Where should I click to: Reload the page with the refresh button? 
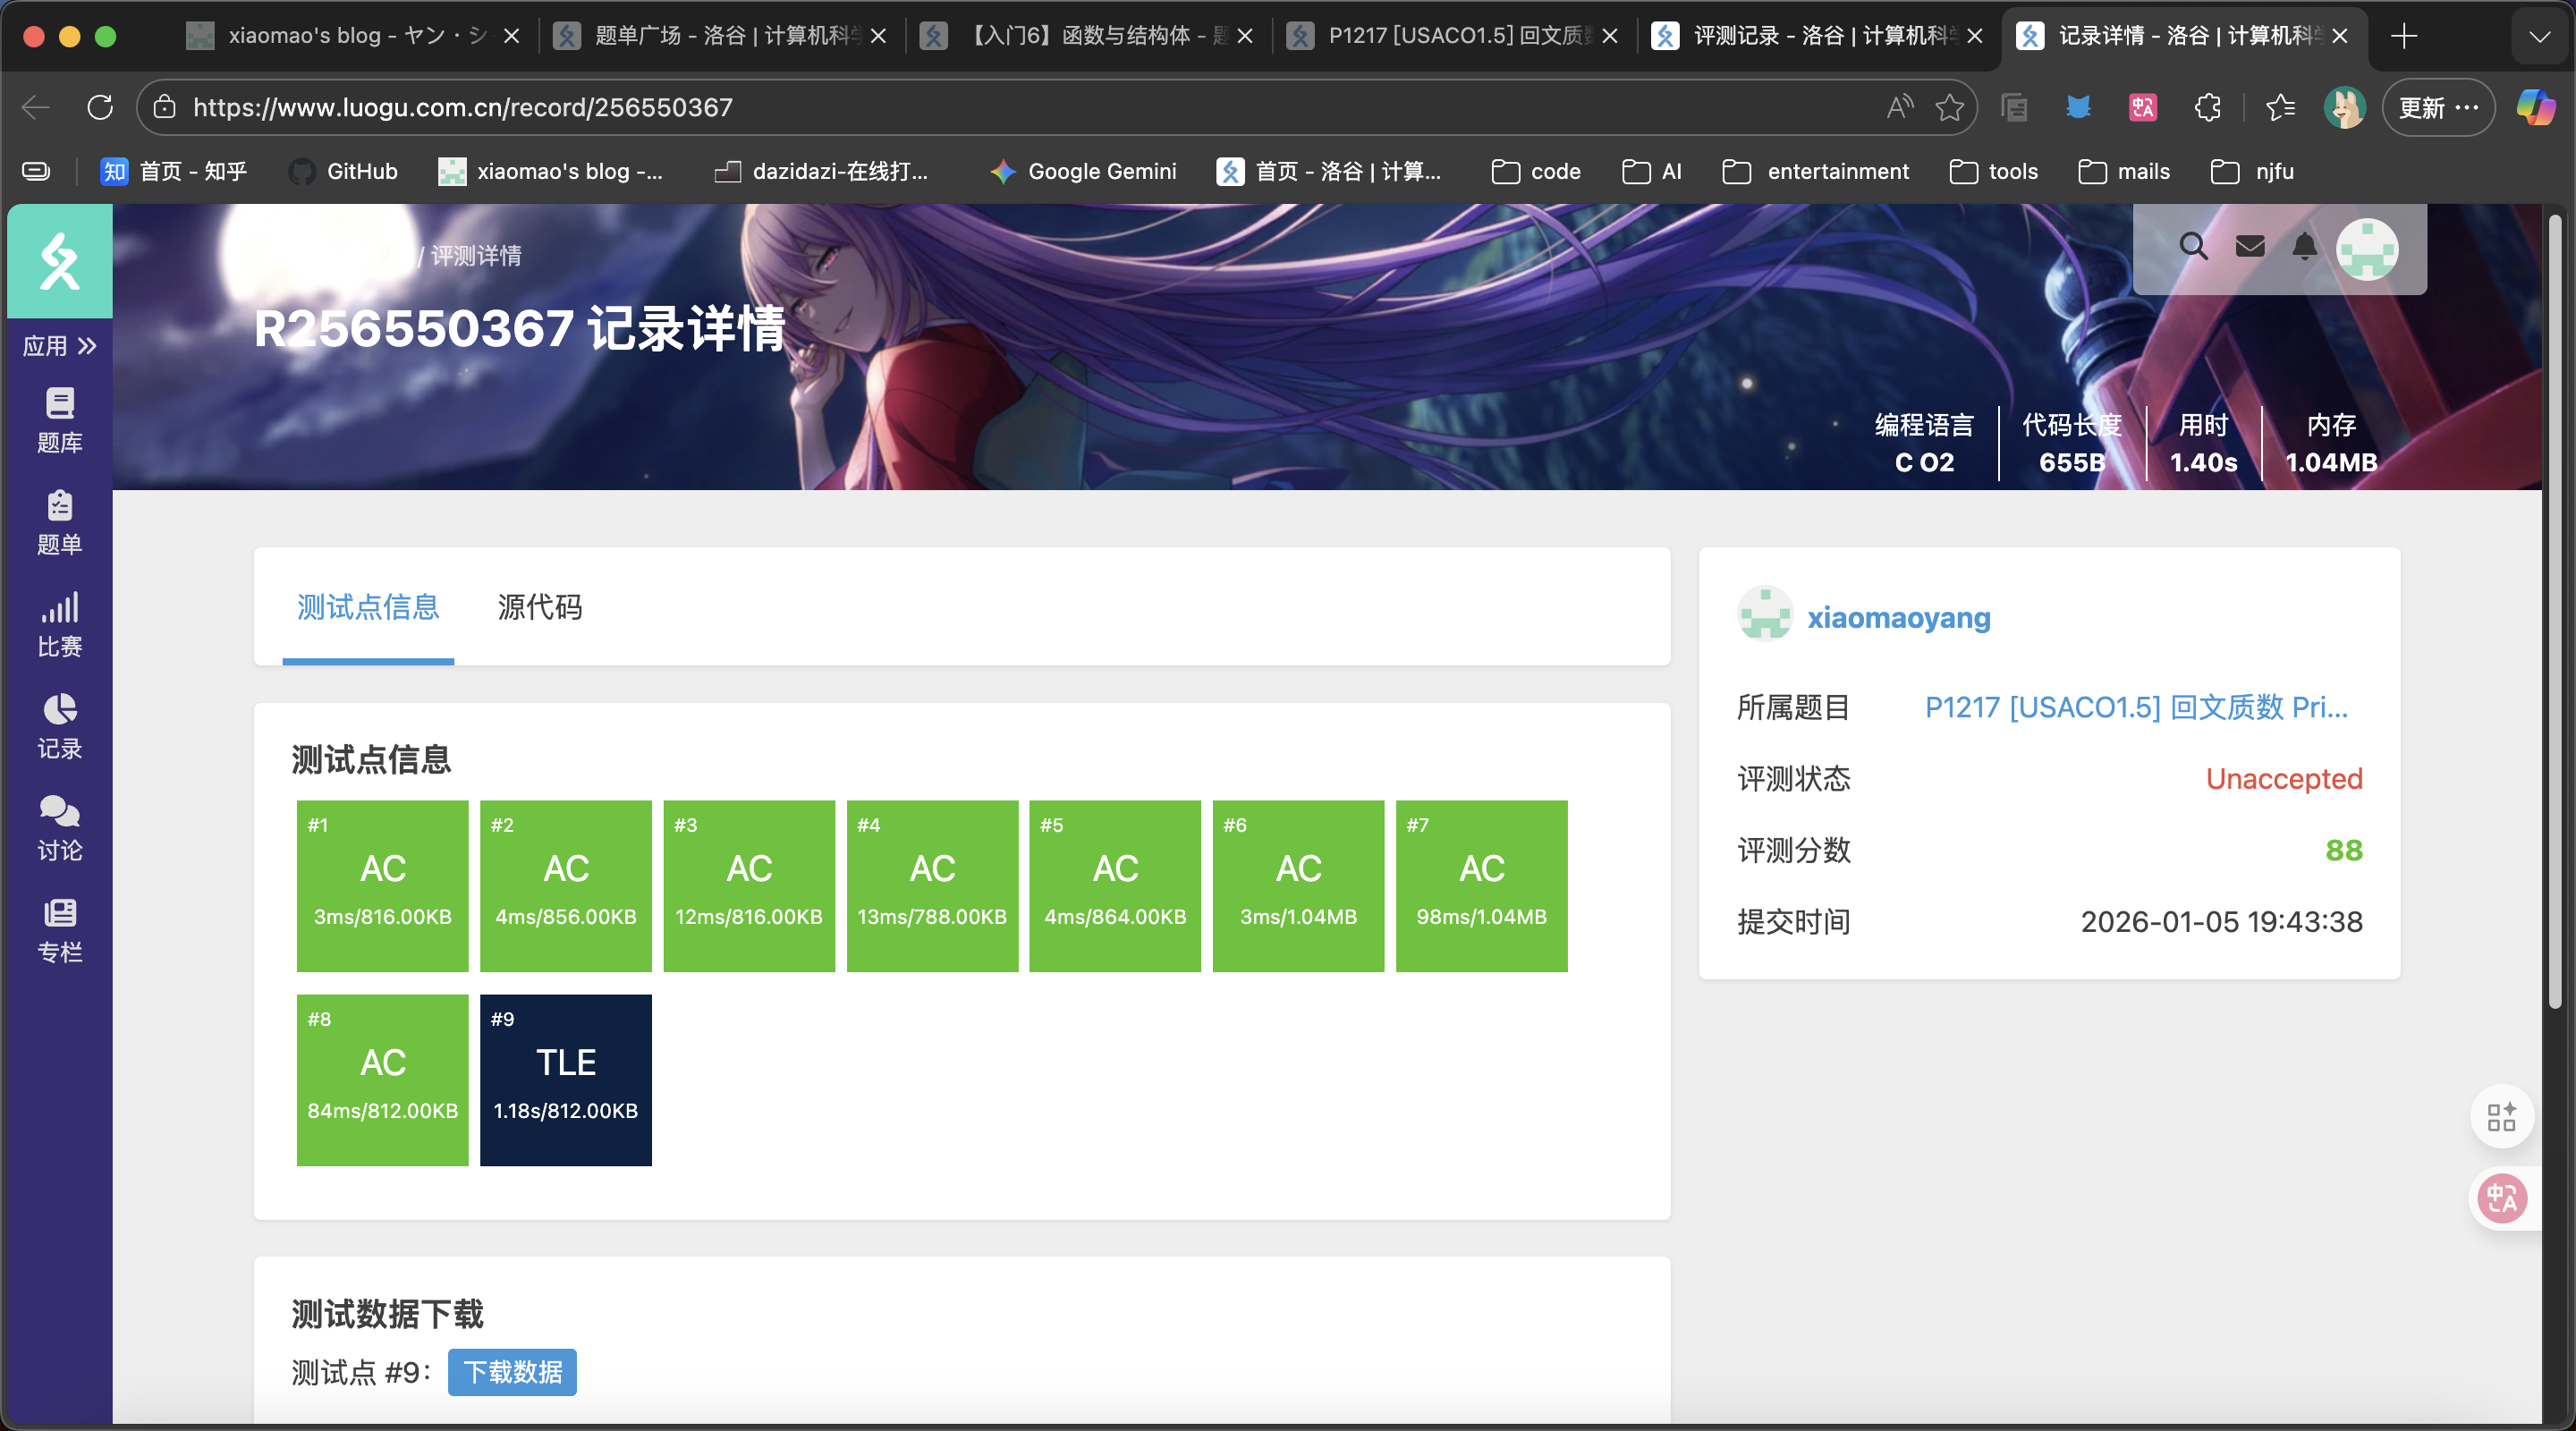pyautogui.click(x=100, y=107)
